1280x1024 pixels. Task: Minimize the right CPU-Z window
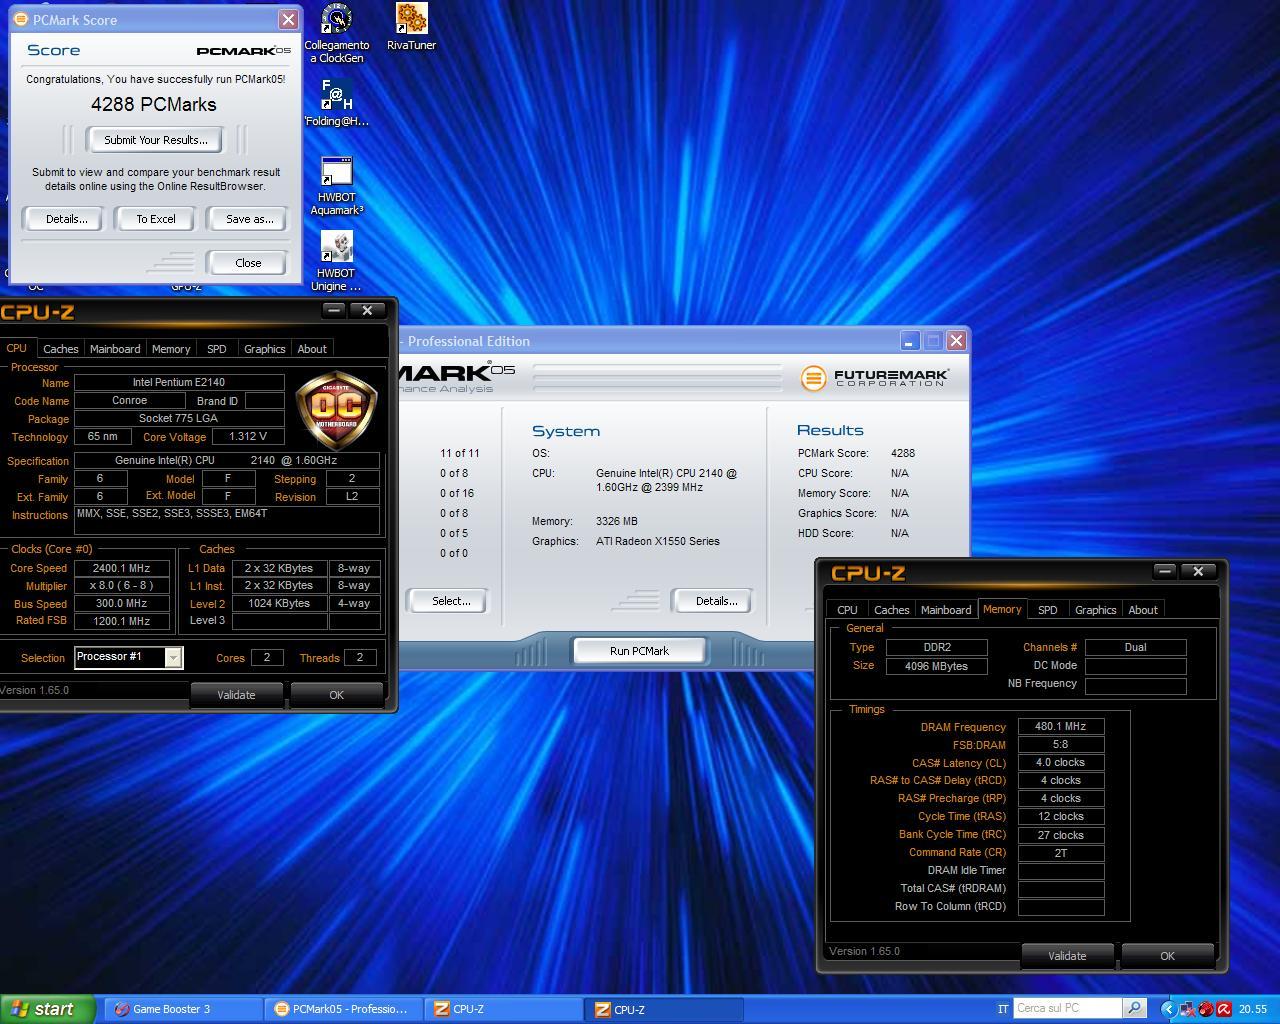tap(1165, 571)
